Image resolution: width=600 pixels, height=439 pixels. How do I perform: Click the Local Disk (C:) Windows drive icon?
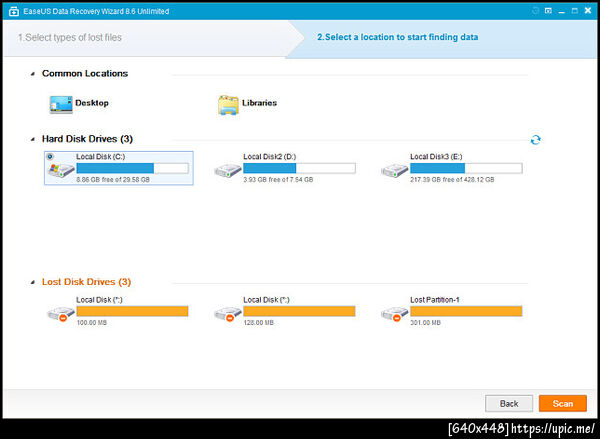pos(61,170)
